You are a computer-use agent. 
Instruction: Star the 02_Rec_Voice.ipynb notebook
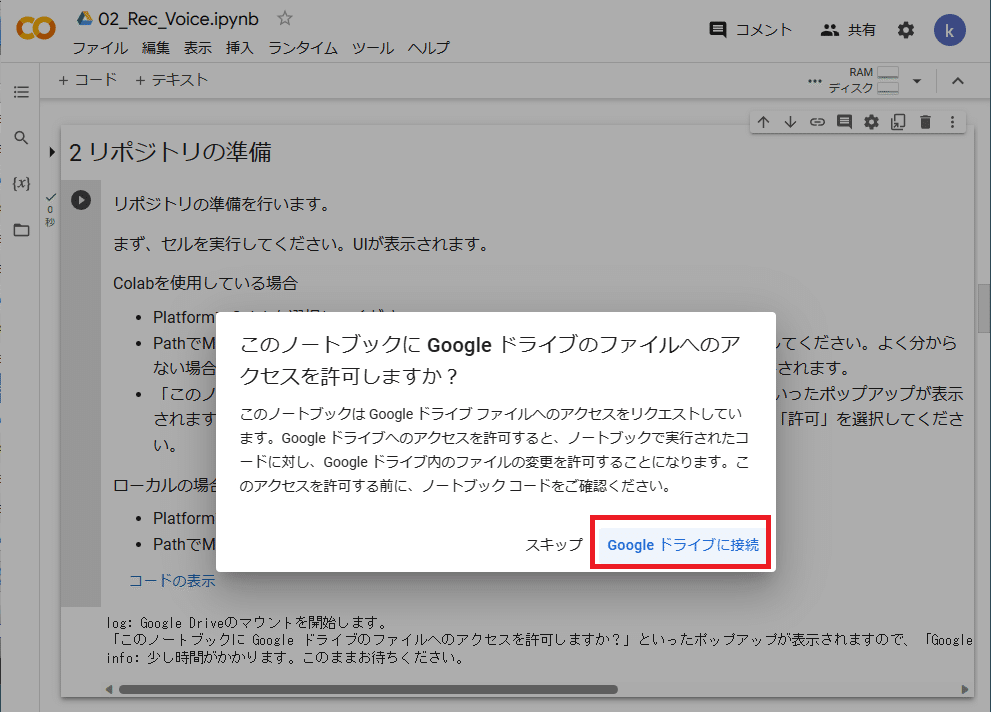[x=285, y=18]
